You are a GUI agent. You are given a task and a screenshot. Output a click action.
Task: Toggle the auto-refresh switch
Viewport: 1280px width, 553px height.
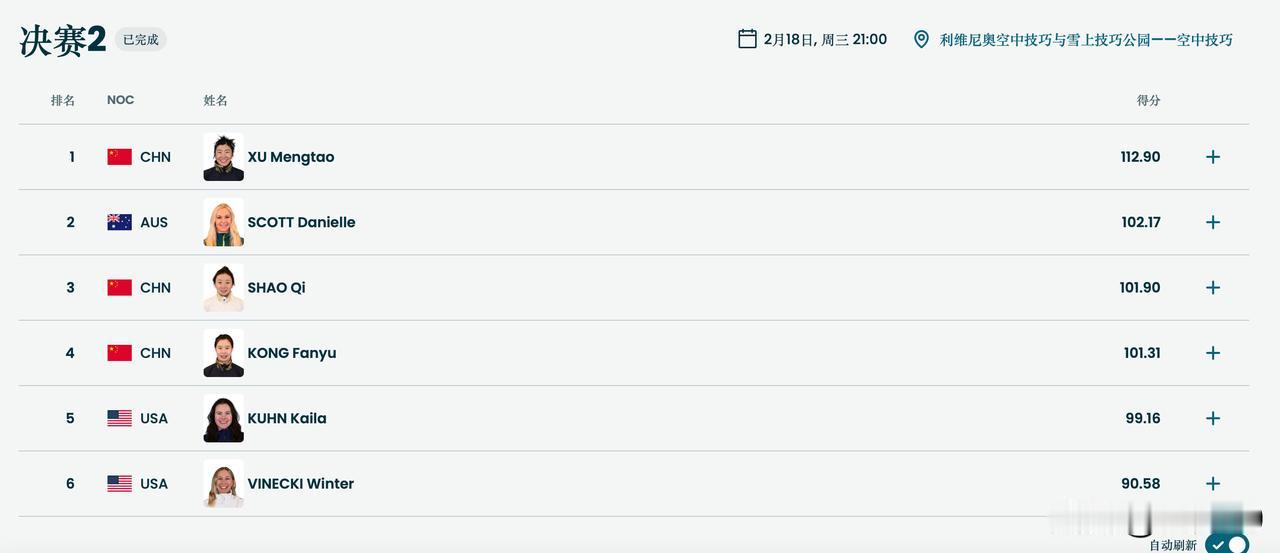(1227, 544)
